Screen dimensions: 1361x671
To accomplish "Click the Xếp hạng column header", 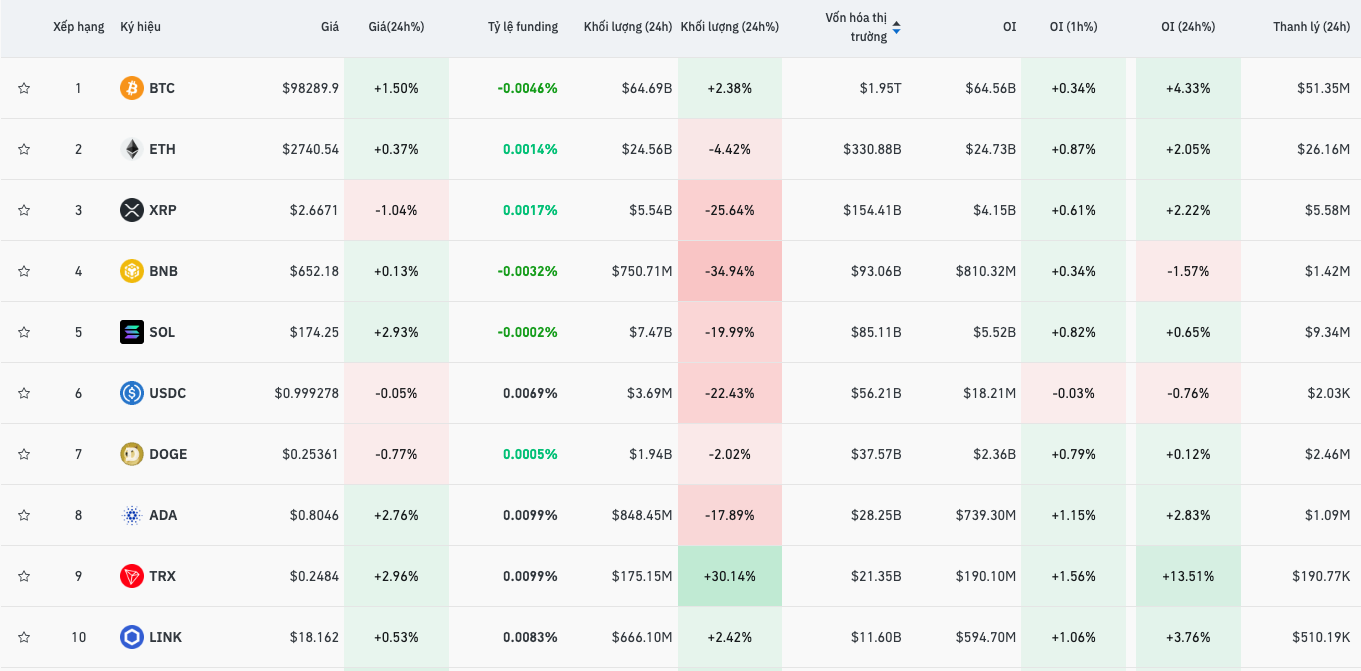I will tap(78, 28).
